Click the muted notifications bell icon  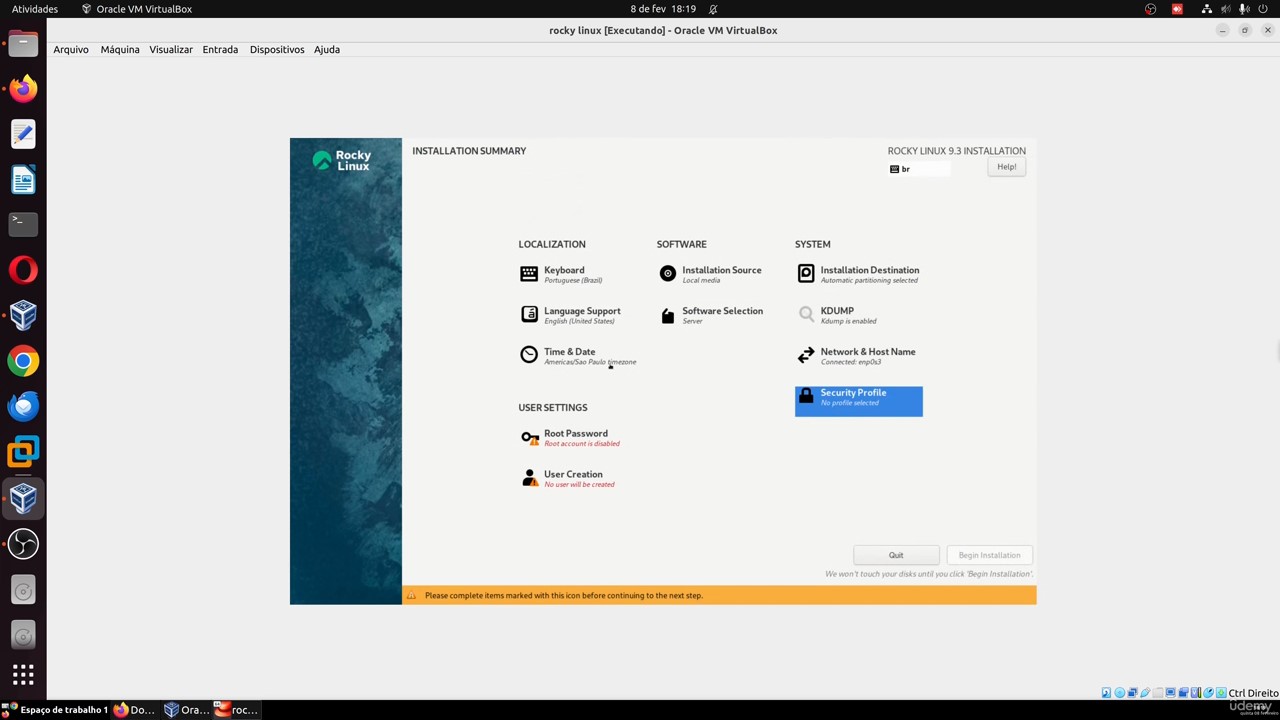[x=713, y=9]
